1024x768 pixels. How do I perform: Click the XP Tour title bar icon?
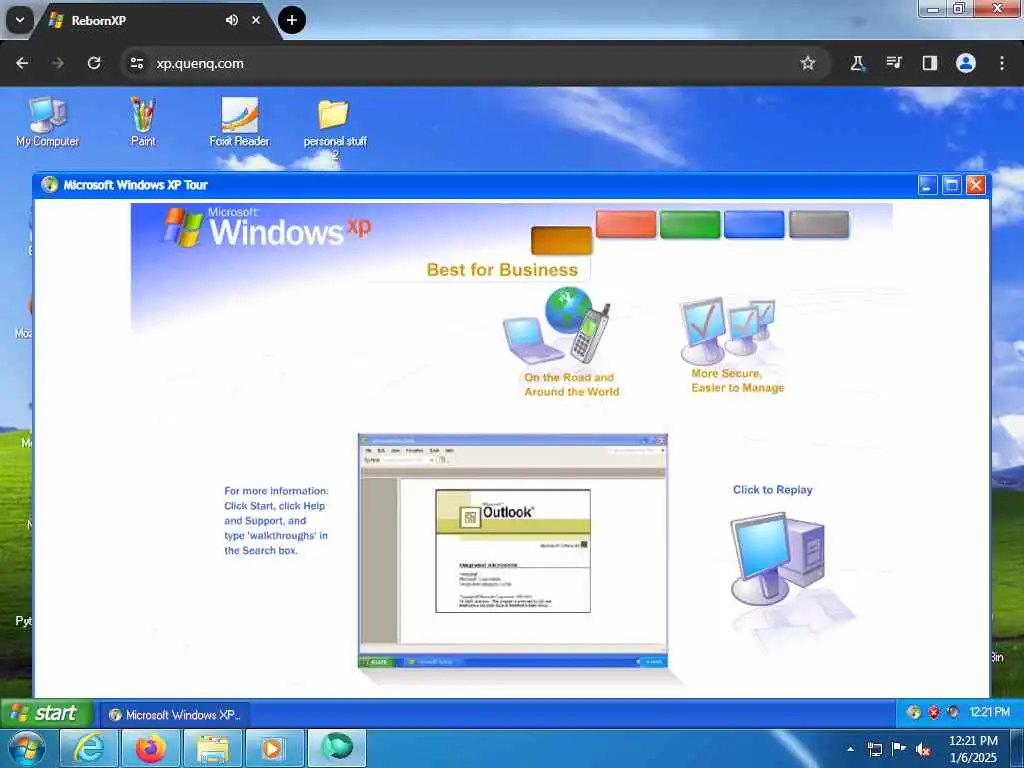(49, 185)
